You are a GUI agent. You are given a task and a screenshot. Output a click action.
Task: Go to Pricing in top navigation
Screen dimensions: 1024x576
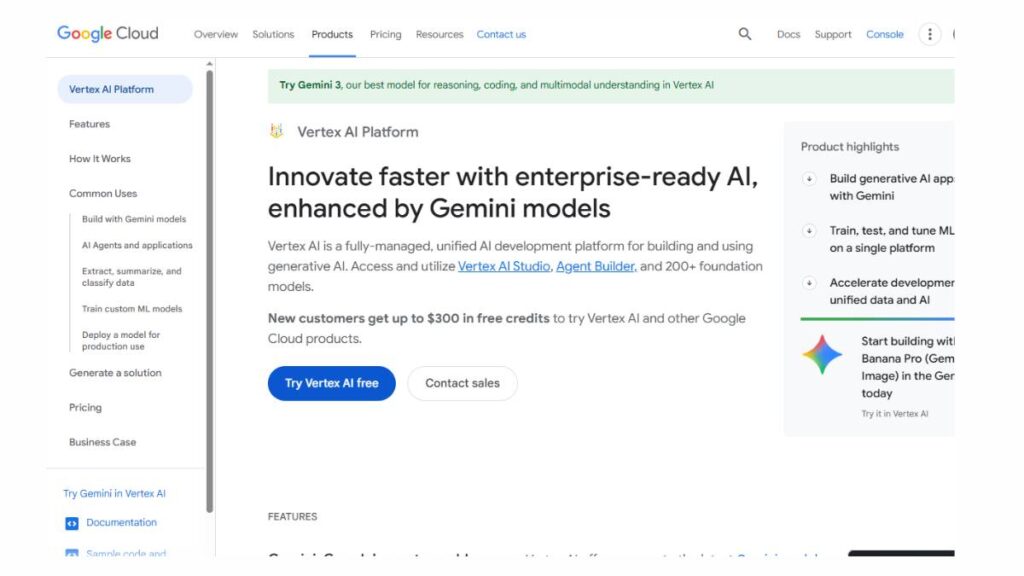385,35
